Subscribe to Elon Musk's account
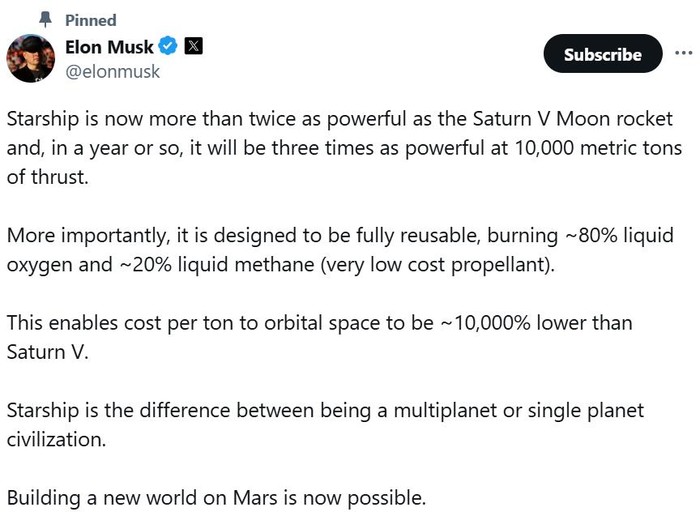This screenshot has width=700, height=516. 603,54
